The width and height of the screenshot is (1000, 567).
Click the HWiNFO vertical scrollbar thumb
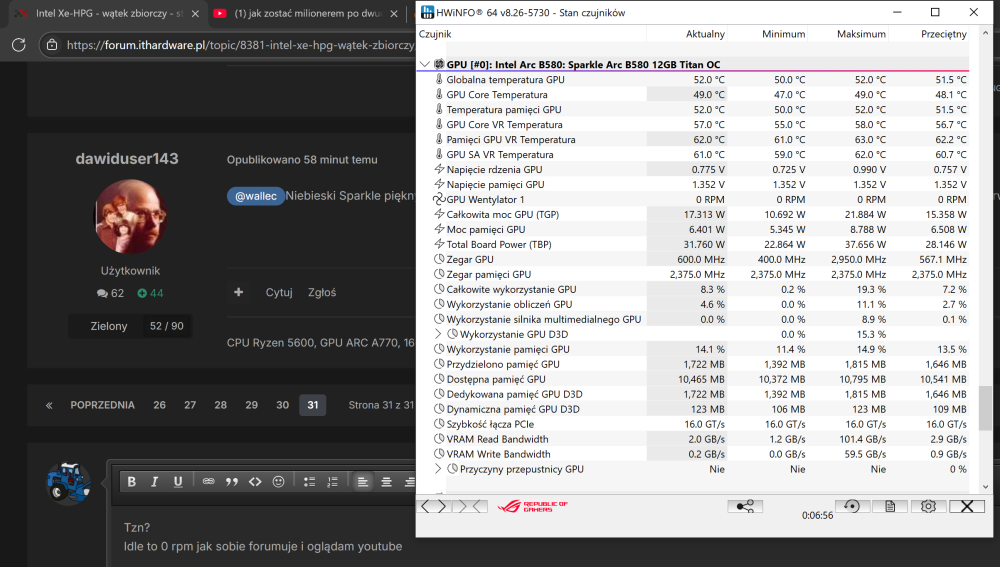(x=986, y=408)
